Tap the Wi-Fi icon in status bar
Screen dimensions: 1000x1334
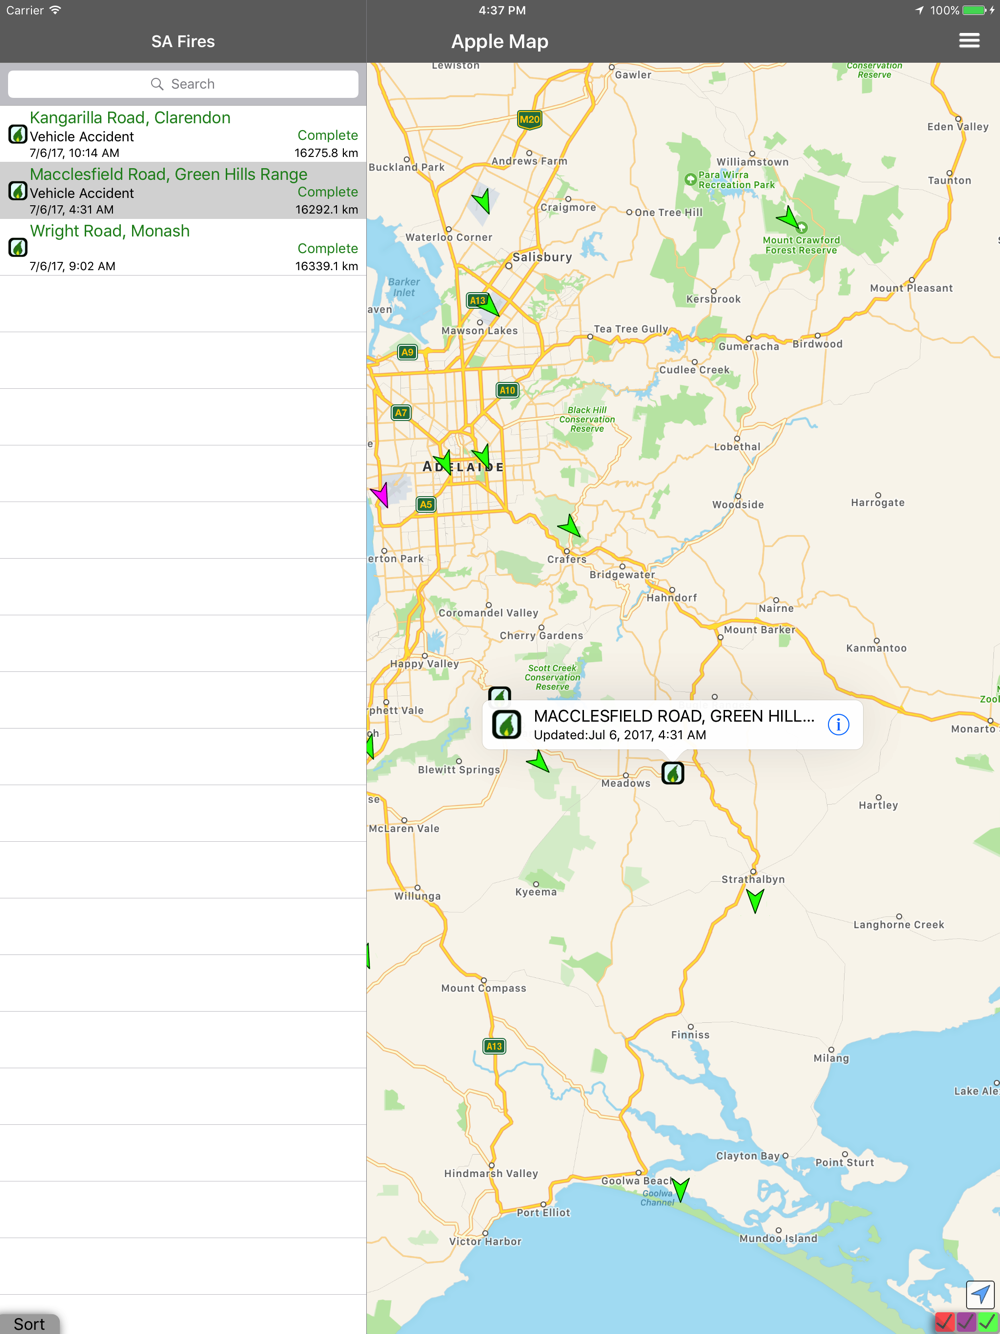pos(55,10)
